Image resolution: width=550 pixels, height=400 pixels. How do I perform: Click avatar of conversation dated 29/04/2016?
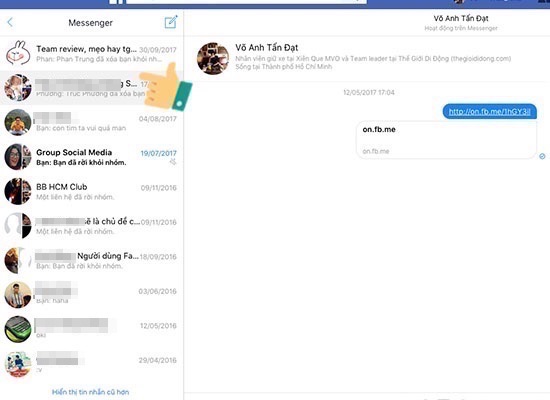pyautogui.click(x=18, y=364)
